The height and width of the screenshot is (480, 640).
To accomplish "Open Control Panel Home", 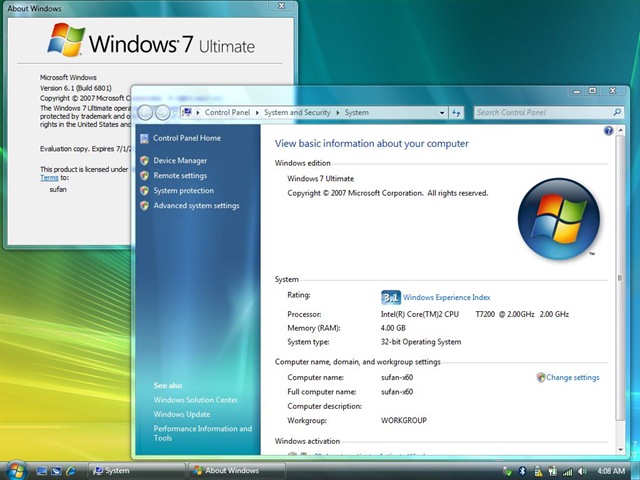I will click(x=187, y=138).
